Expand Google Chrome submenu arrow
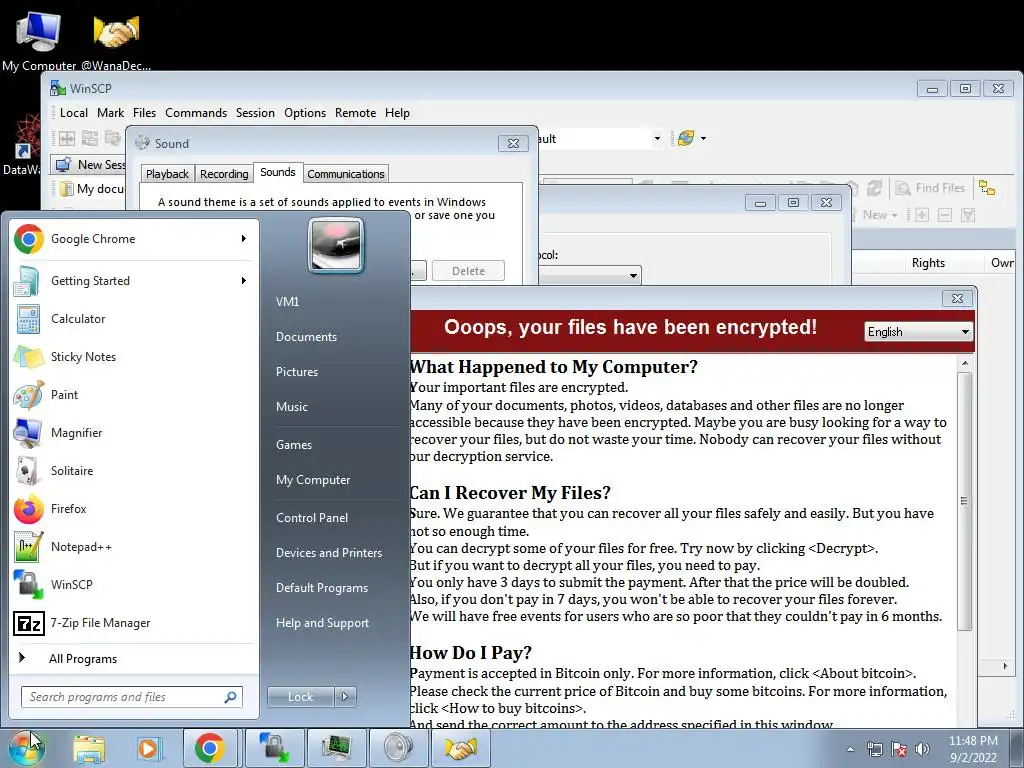This screenshot has width=1024, height=768. pyautogui.click(x=244, y=239)
